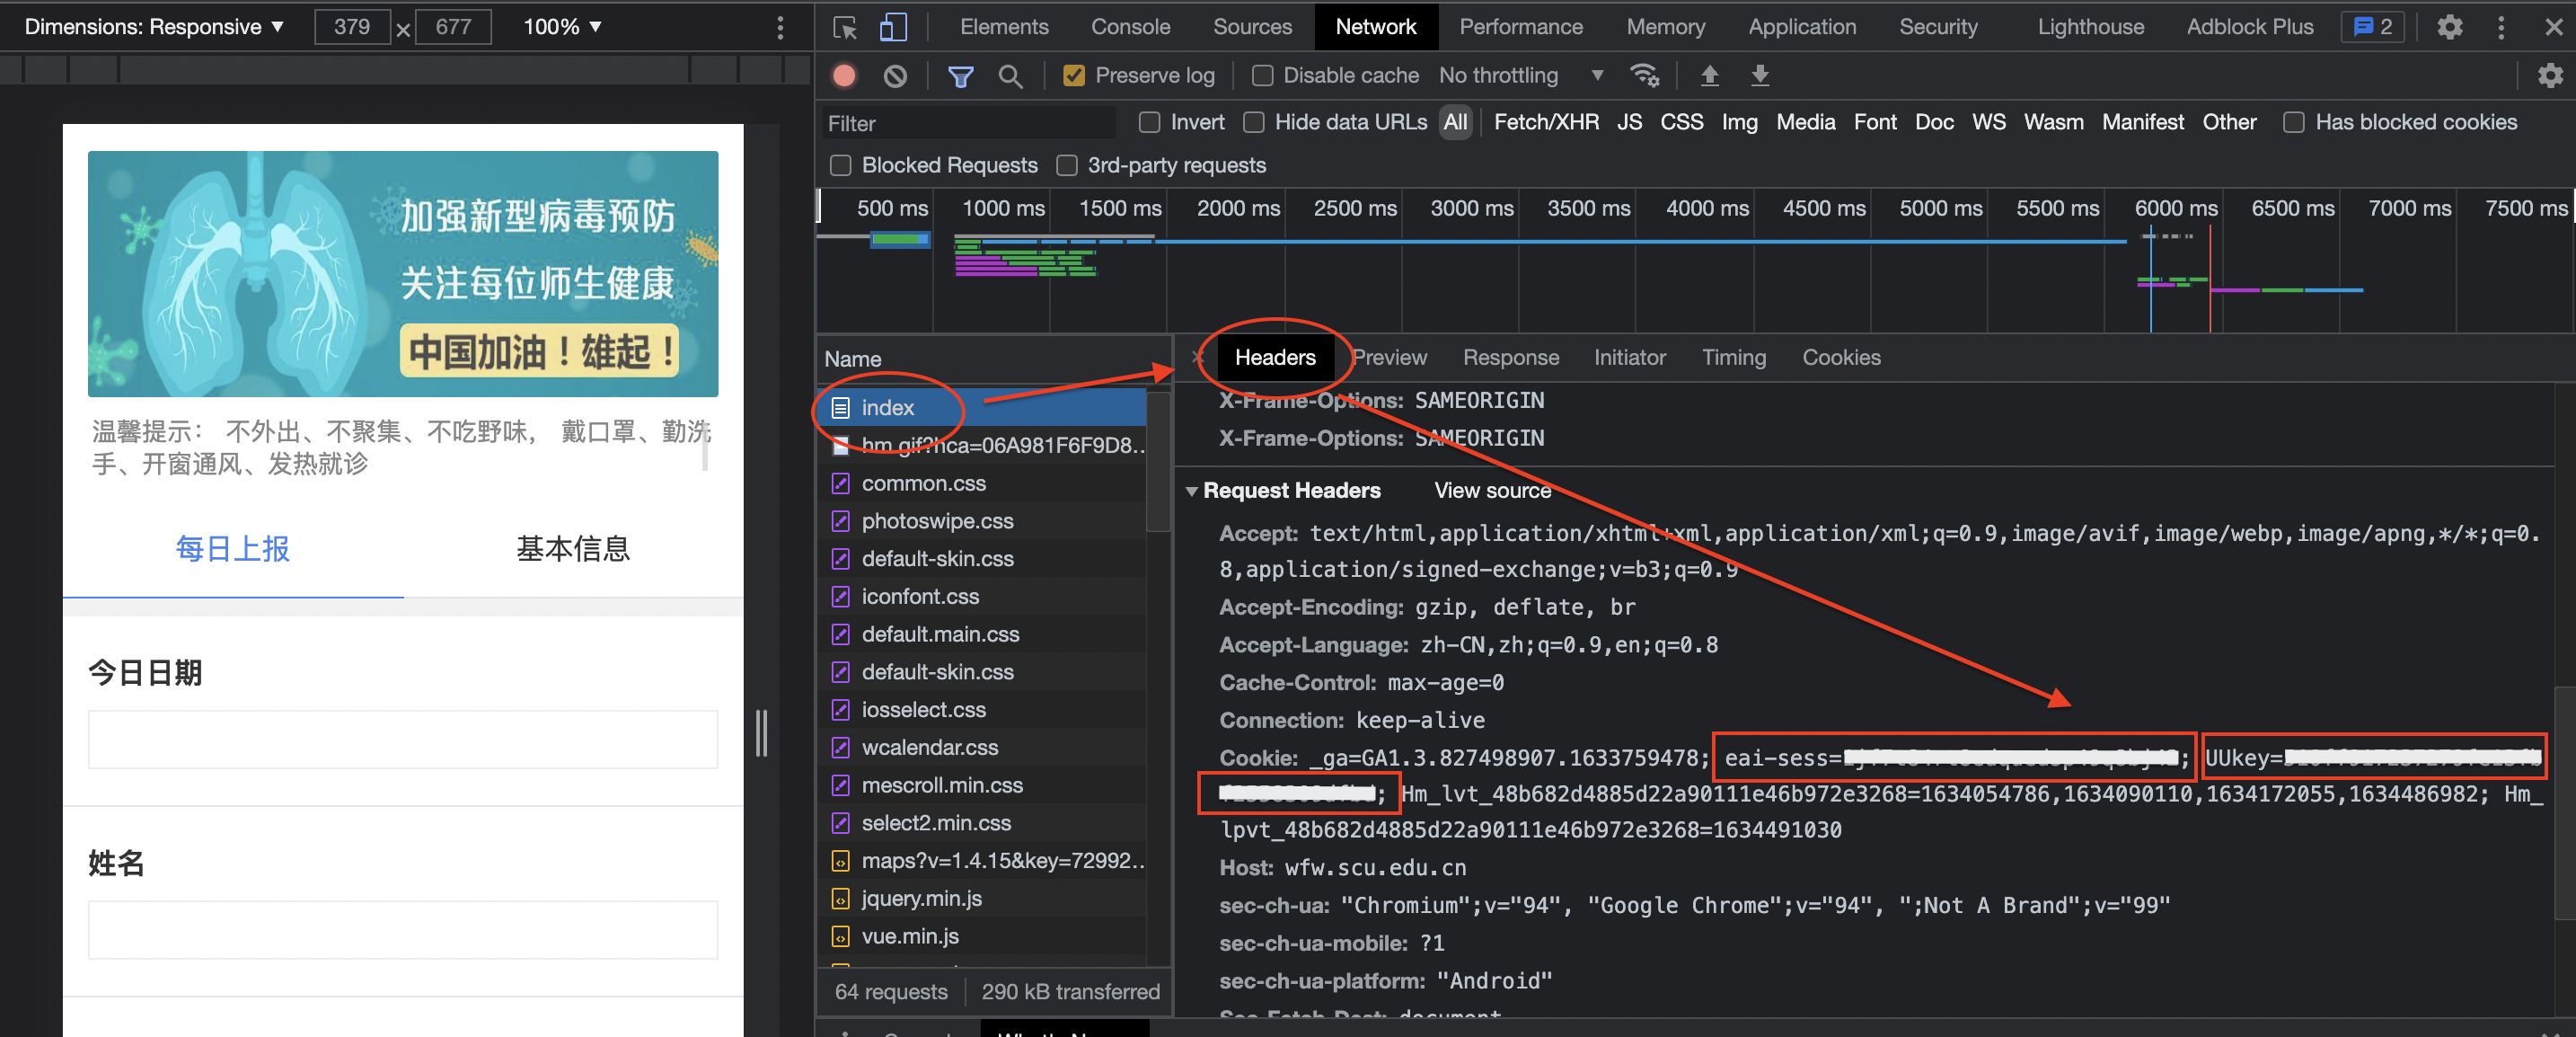Toggle the device toolbar icon
Viewport: 2576px width, 1037px height.
coord(893,27)
